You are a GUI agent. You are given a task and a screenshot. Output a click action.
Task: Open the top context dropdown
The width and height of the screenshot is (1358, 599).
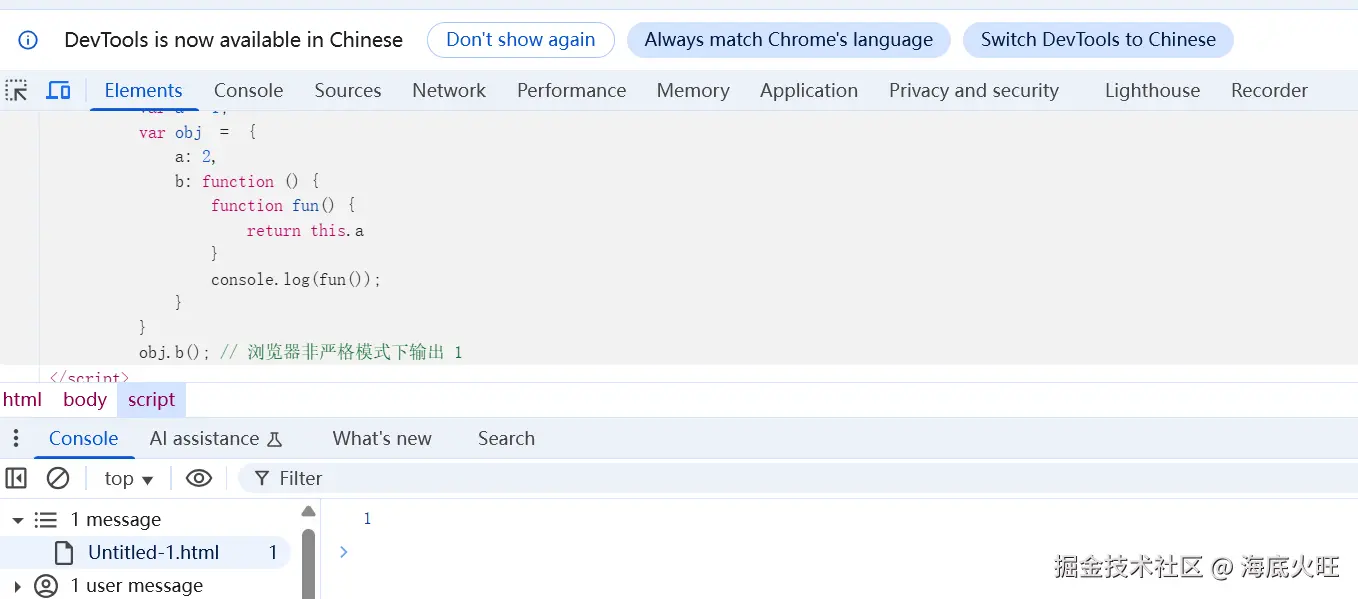point(129,478)
